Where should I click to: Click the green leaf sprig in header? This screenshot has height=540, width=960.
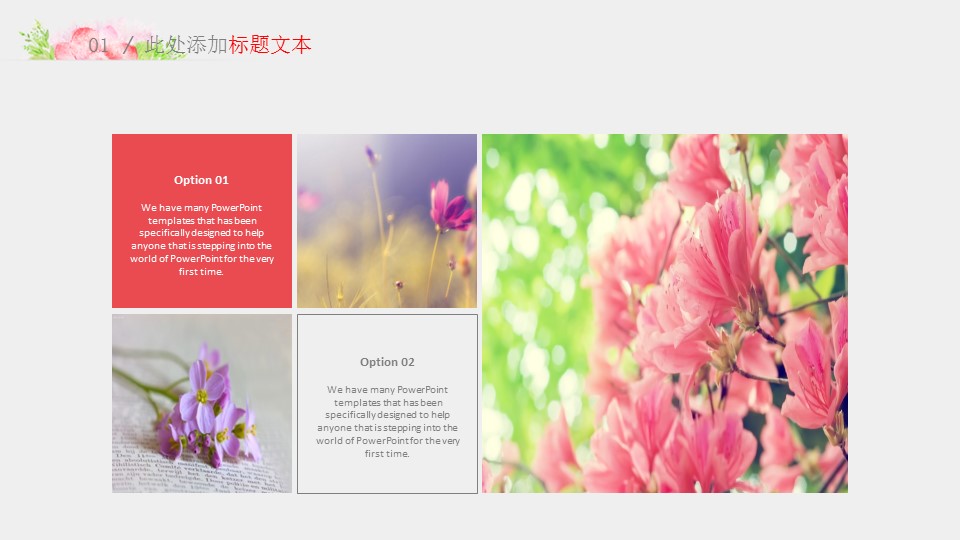(x=37, y=42)
